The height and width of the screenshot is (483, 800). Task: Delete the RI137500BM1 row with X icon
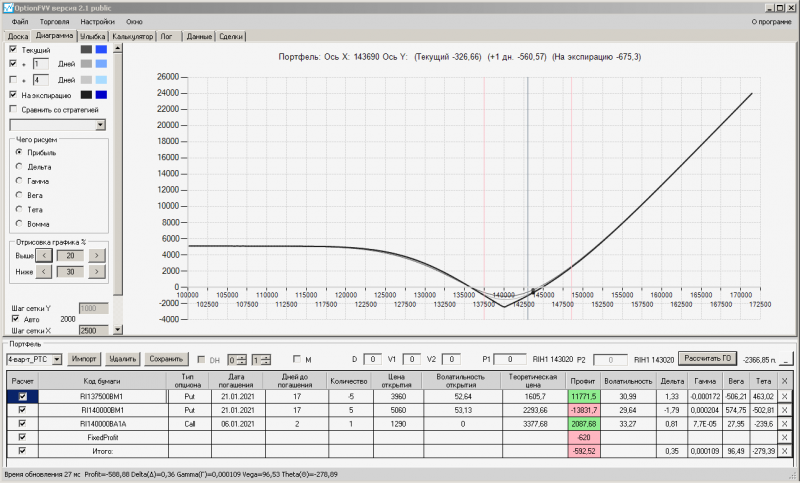tap(785, 396)
